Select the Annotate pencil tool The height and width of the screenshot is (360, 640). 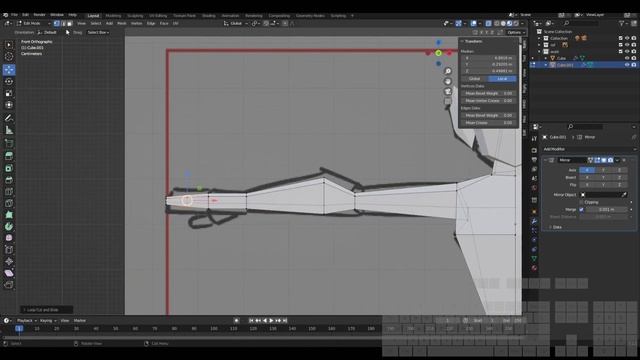(9, 118)
